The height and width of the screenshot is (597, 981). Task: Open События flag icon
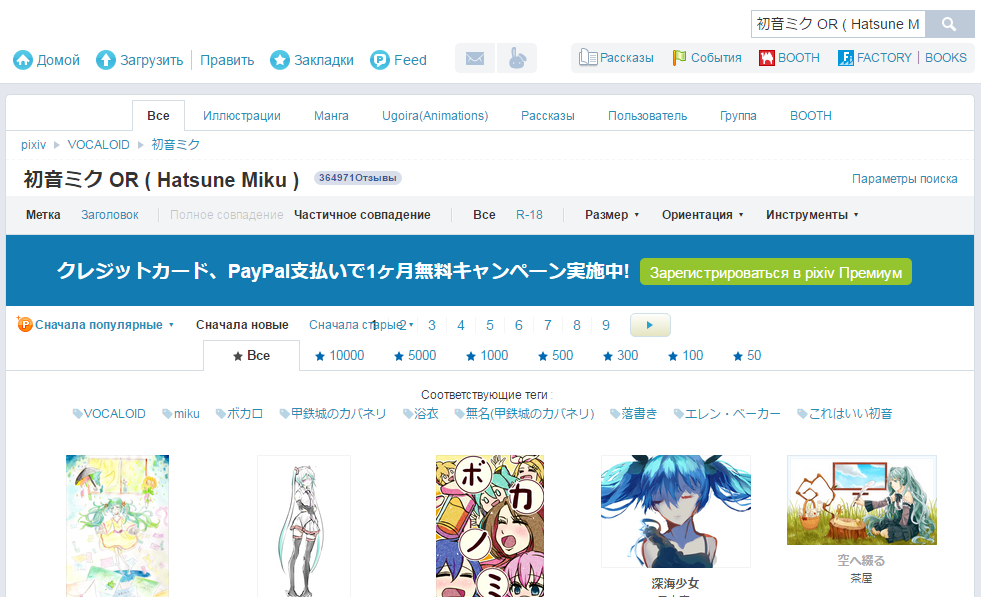(x=679, y=58)
